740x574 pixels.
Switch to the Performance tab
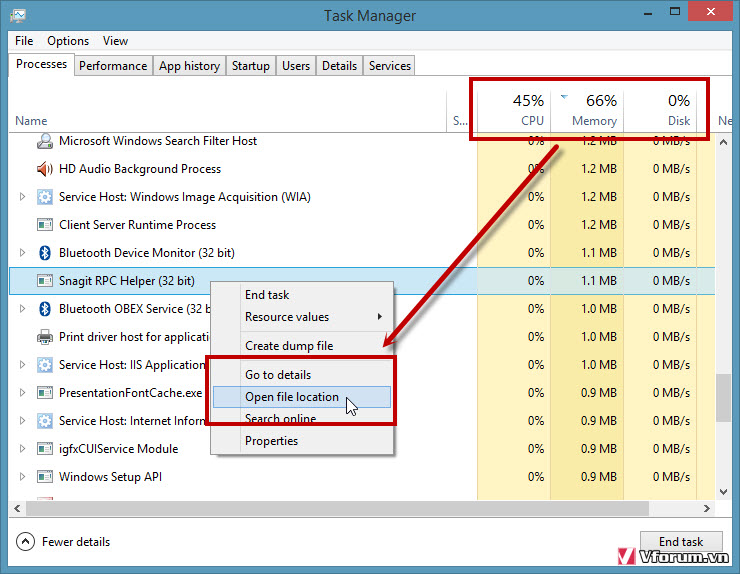pos(113,66)
